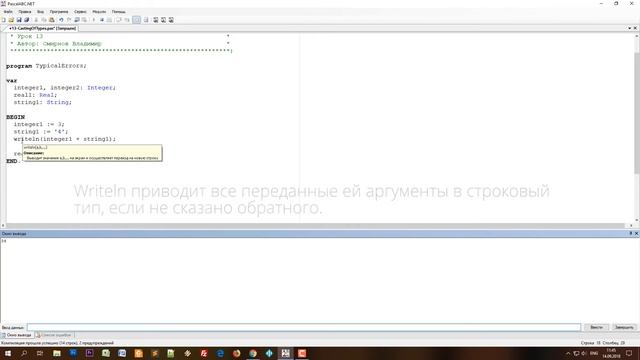Click the vertical scrollbar up arrow
The image size is (640, 360).
click(x=637, y=36)
